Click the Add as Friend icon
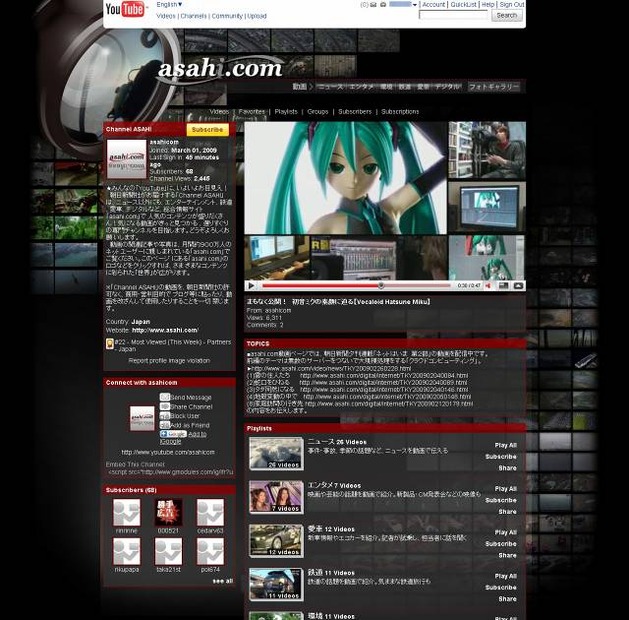This screenshot has height=620, width=629. 164,425
